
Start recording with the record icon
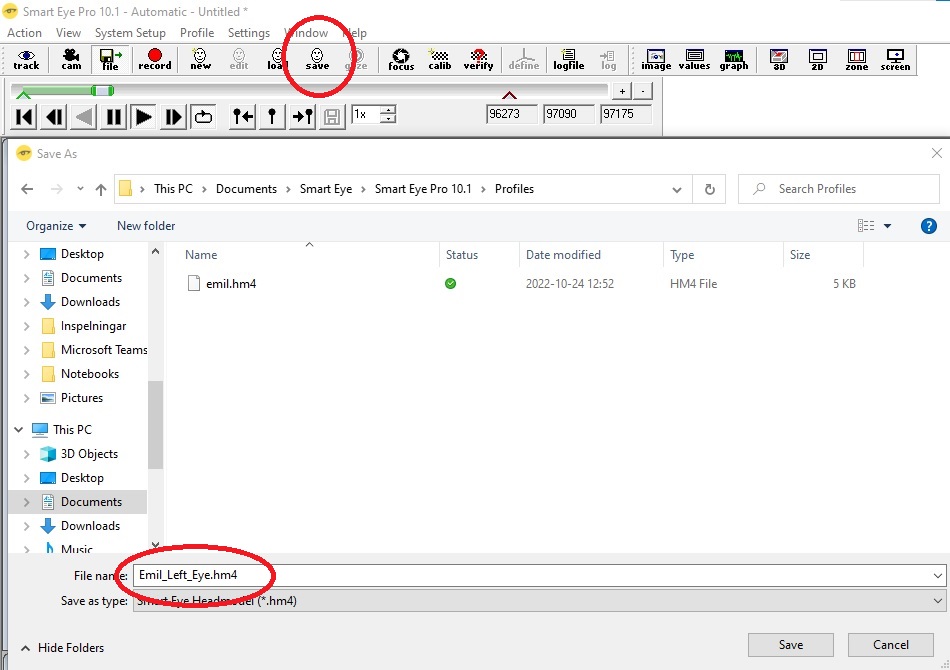point(154,59)
